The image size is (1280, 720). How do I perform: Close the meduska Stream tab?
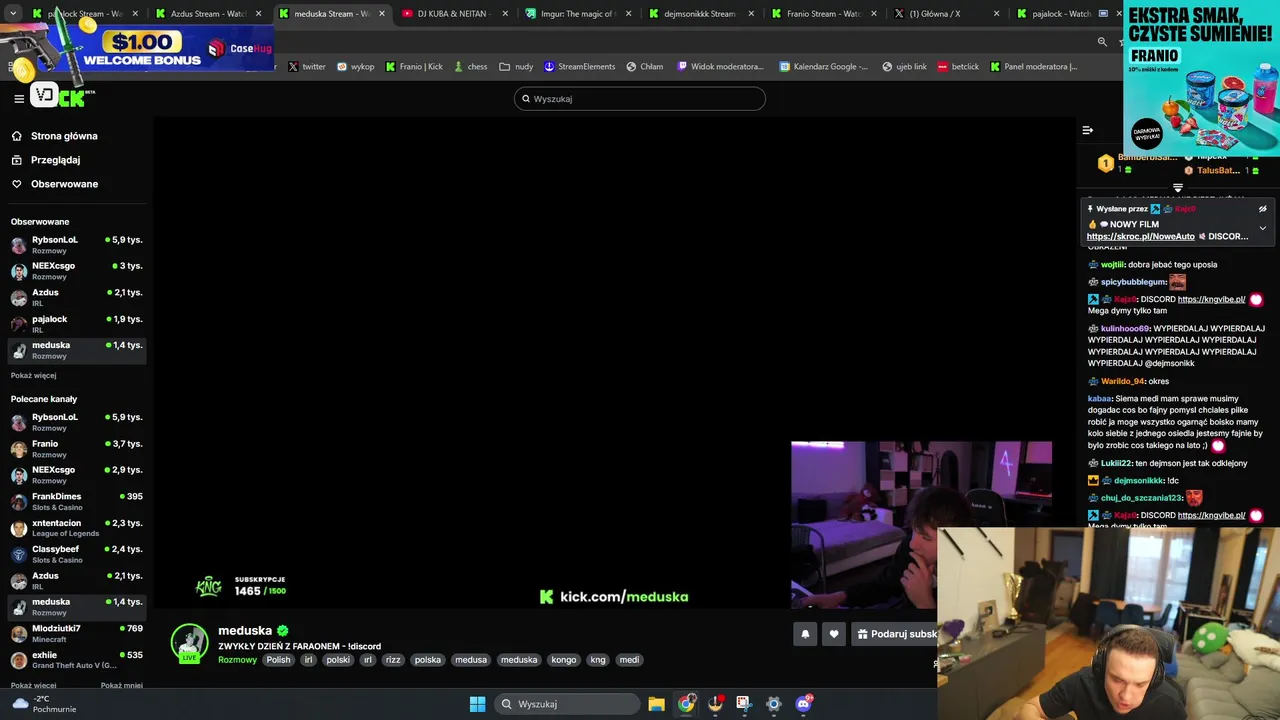pyautogui.click(x=381, y=14)
